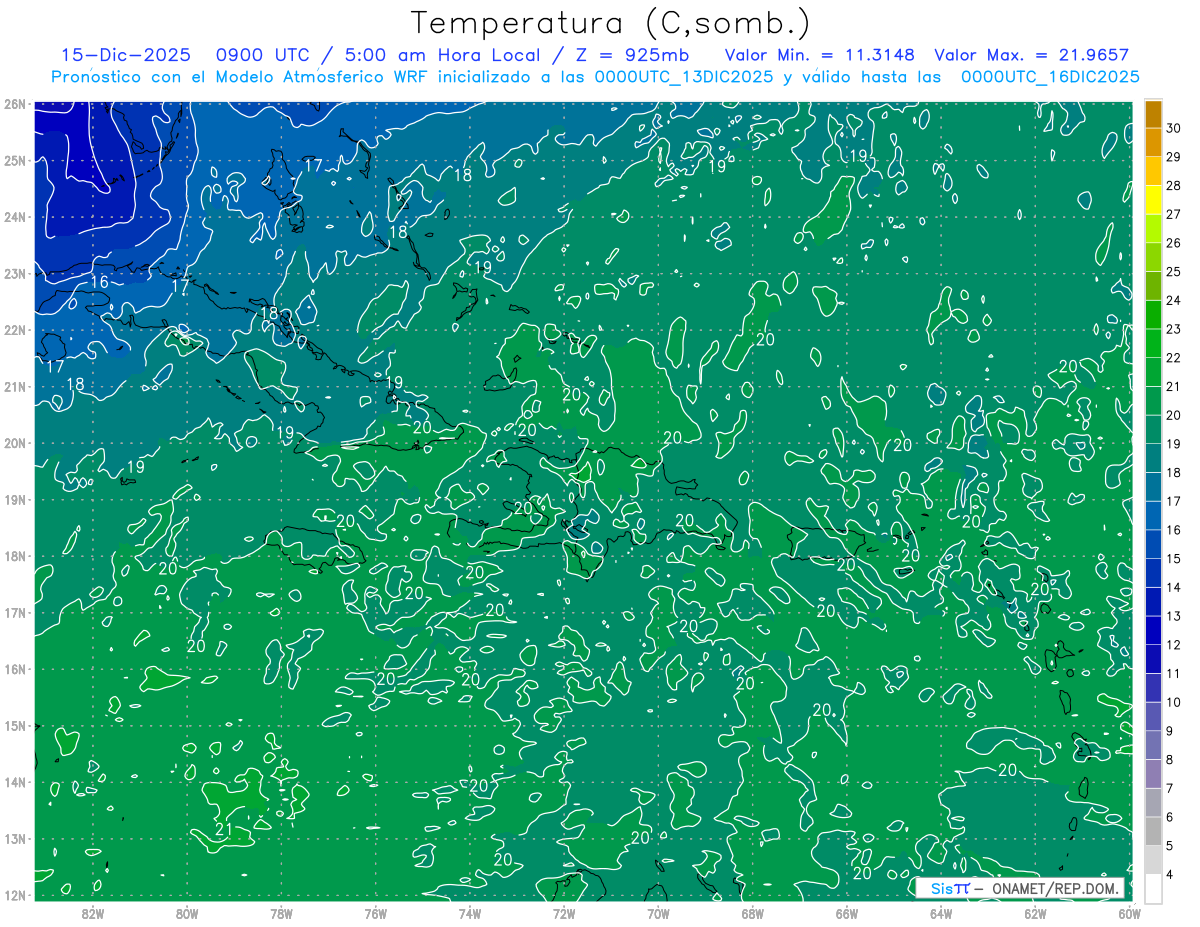The width and height of the screenshot is (1200, 927).
Task: Click the brown-orange legend swatch above label 30
Action: 1153,113
